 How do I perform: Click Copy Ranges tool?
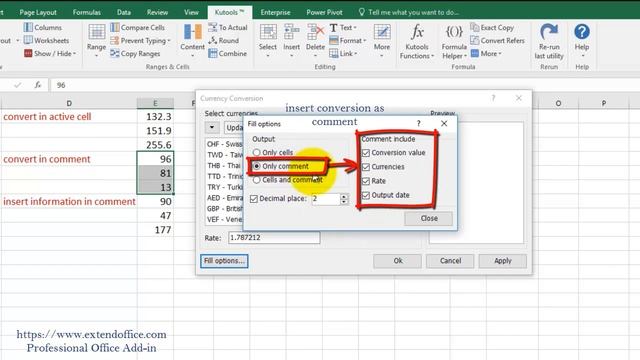(x=135, y=53)
